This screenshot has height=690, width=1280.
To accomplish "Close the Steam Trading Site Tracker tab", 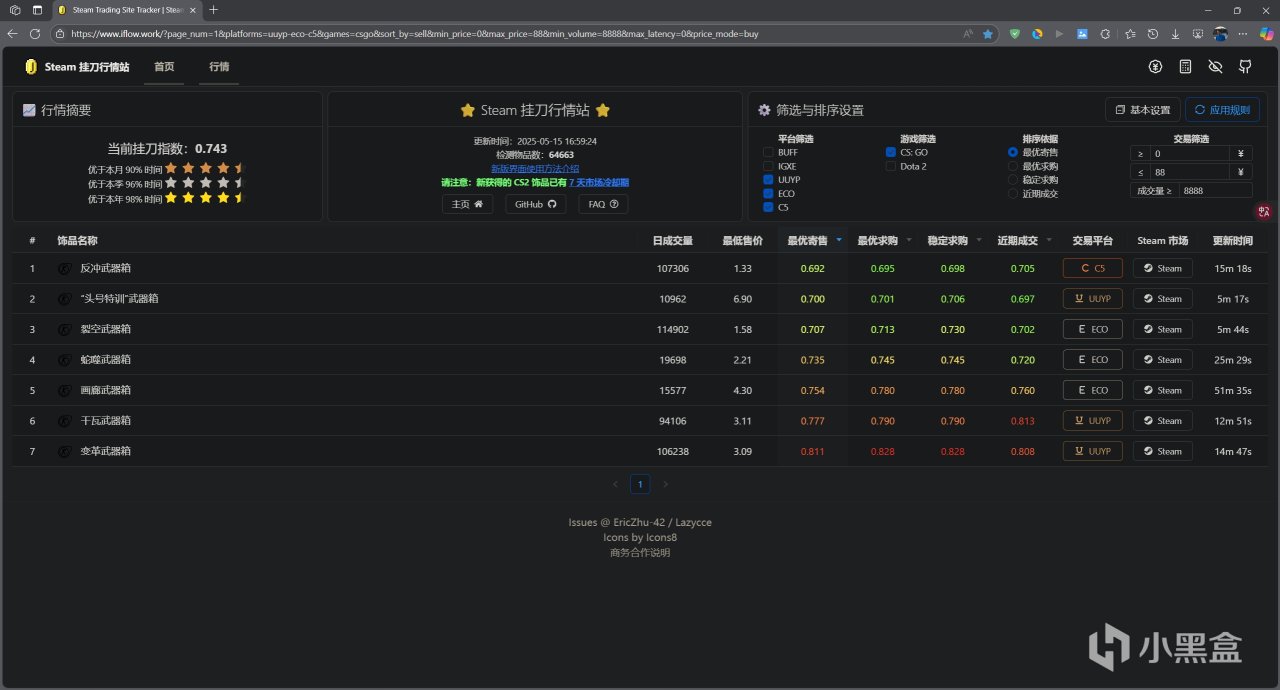I will (193, 10).
